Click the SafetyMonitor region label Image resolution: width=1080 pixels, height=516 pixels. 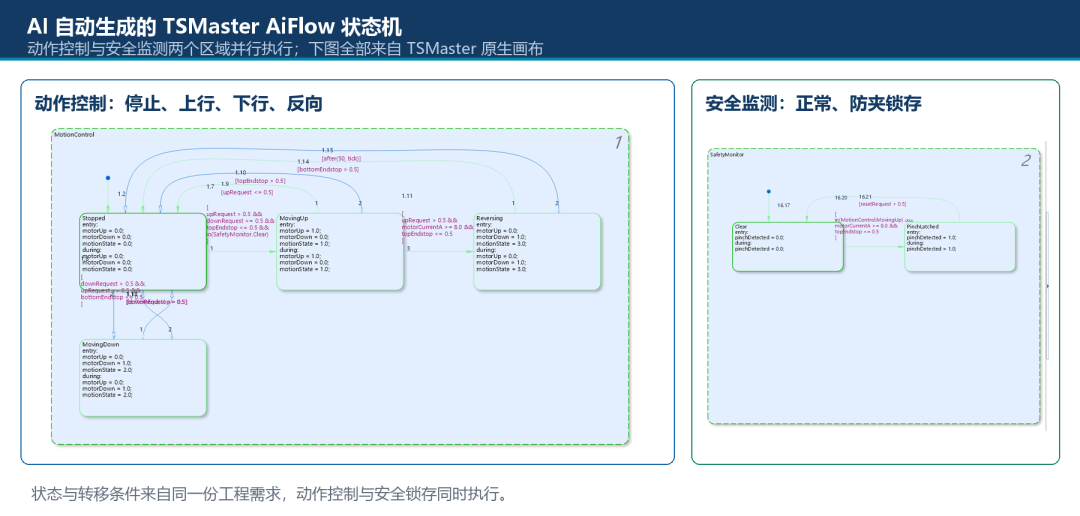(x=727, y=155)
